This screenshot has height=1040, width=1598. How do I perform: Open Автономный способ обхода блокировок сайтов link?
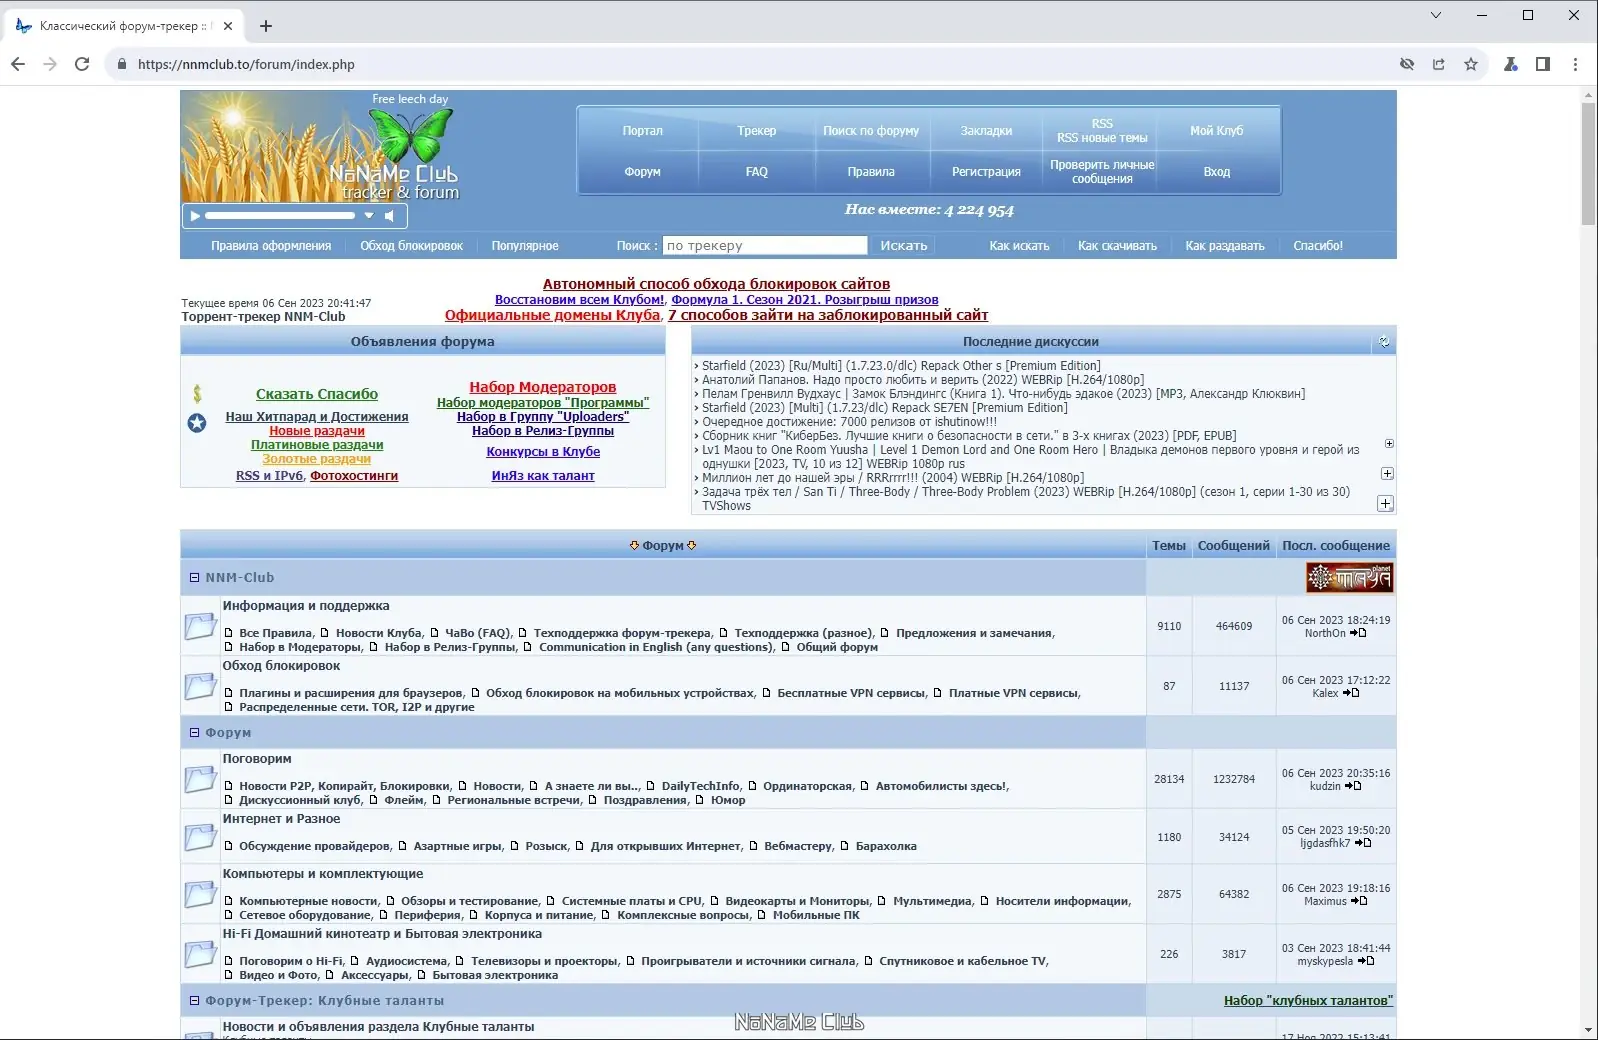716,284
